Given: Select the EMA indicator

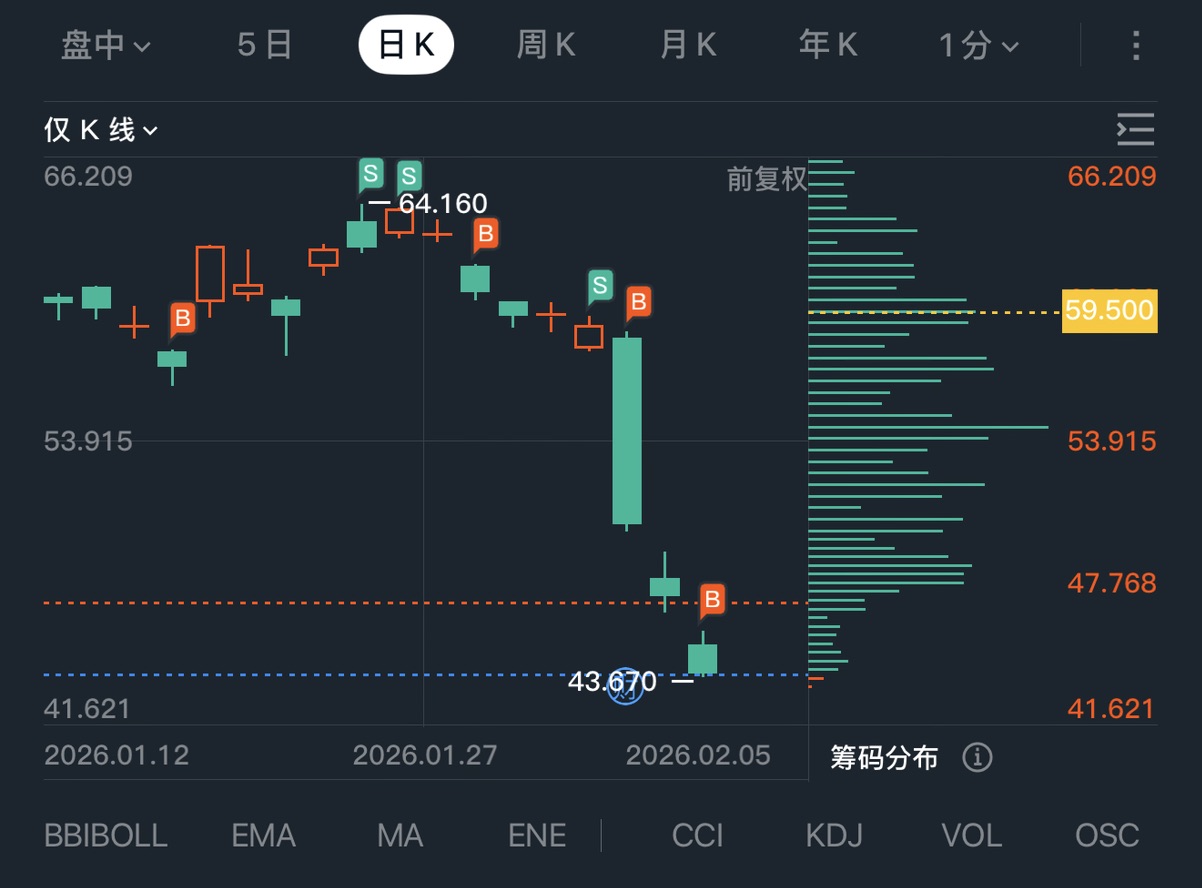Looking at the screenshot, I should [x=263, y=835].
